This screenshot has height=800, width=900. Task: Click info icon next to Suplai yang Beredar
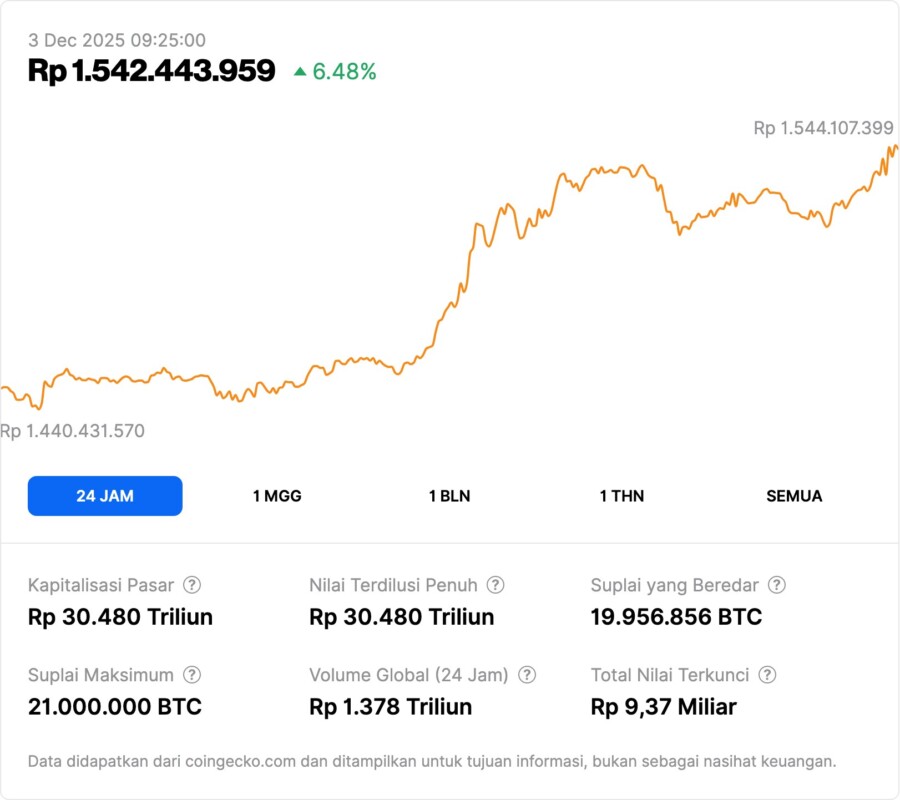pos(776,585)
